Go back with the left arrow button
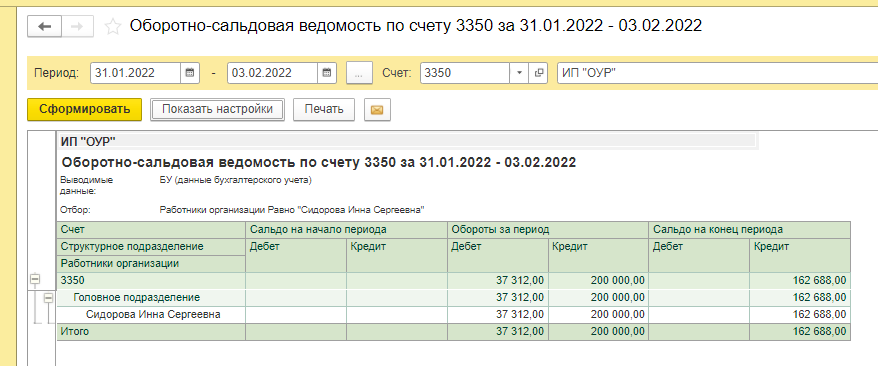Screen dimensions: 878x366 click(45, 26)
